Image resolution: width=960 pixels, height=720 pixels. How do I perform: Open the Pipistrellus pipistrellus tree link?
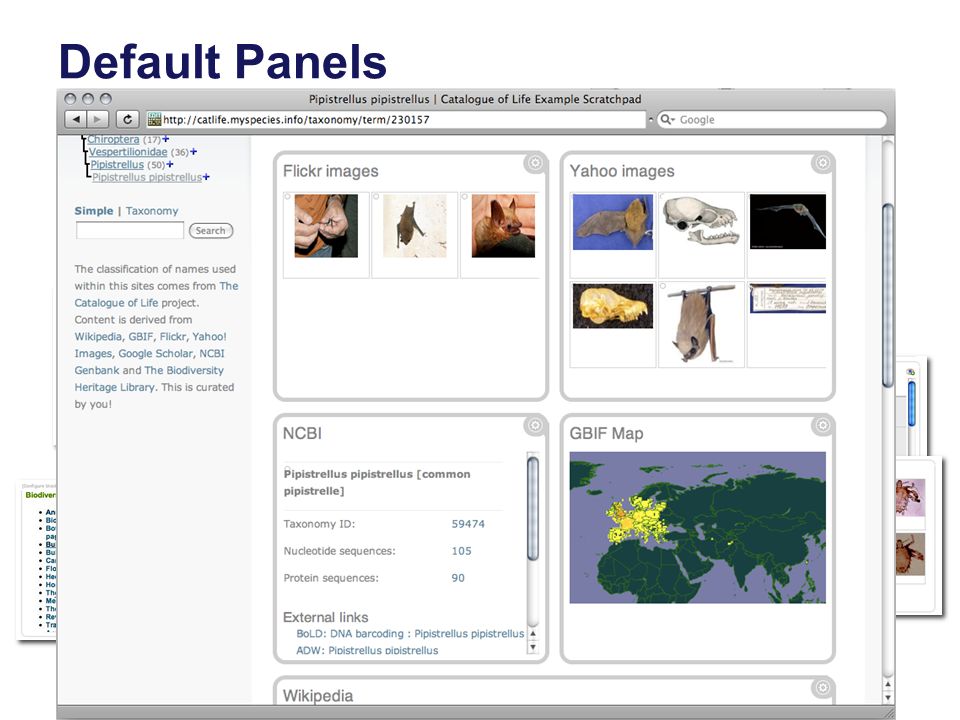[x=147, y=178]
